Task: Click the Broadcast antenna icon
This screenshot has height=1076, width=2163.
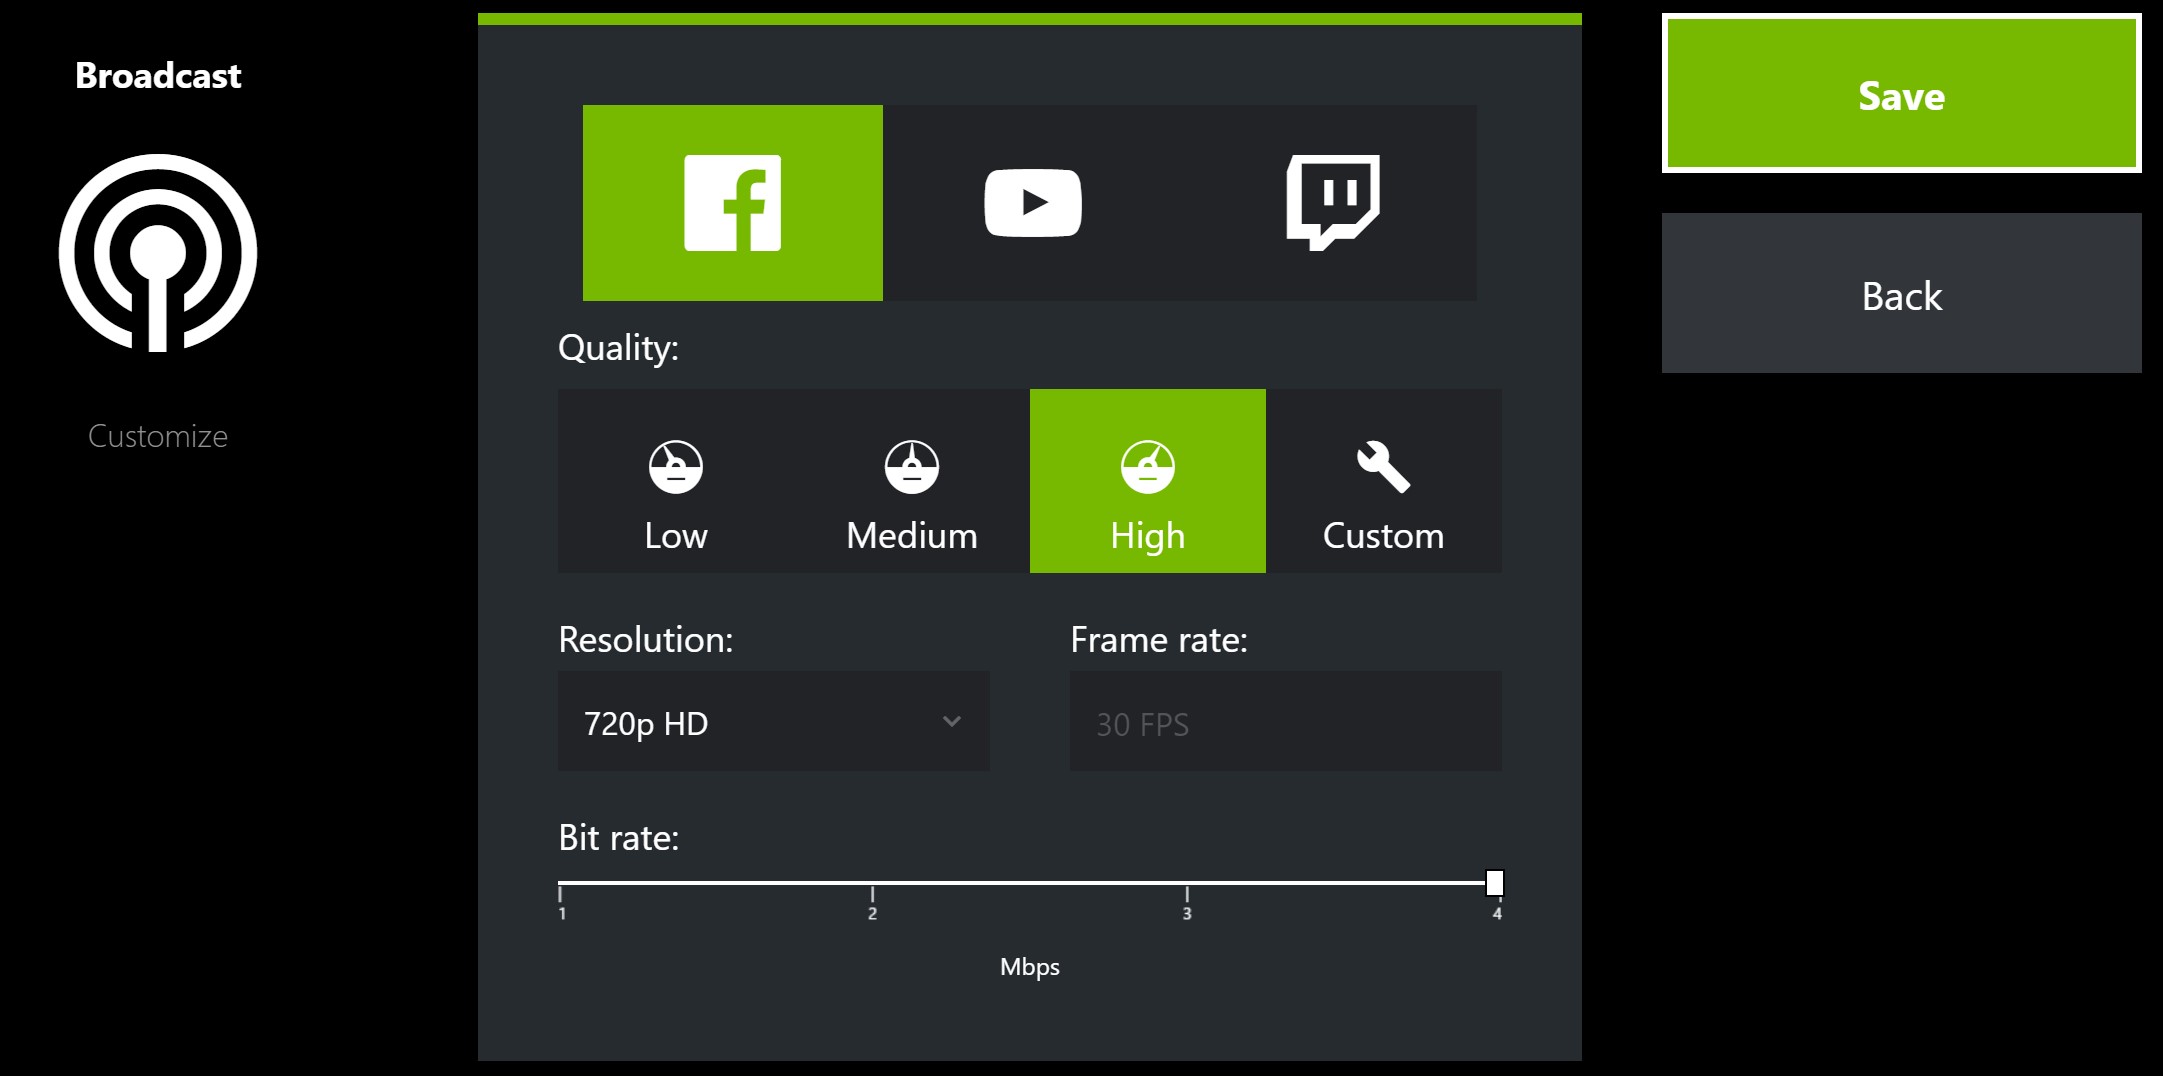Action: coord(158,253)
